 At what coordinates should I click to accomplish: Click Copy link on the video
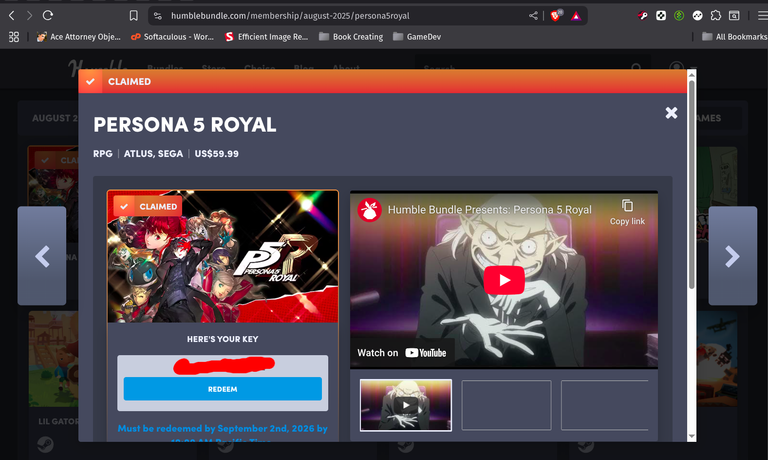click(x=627, y=212)
